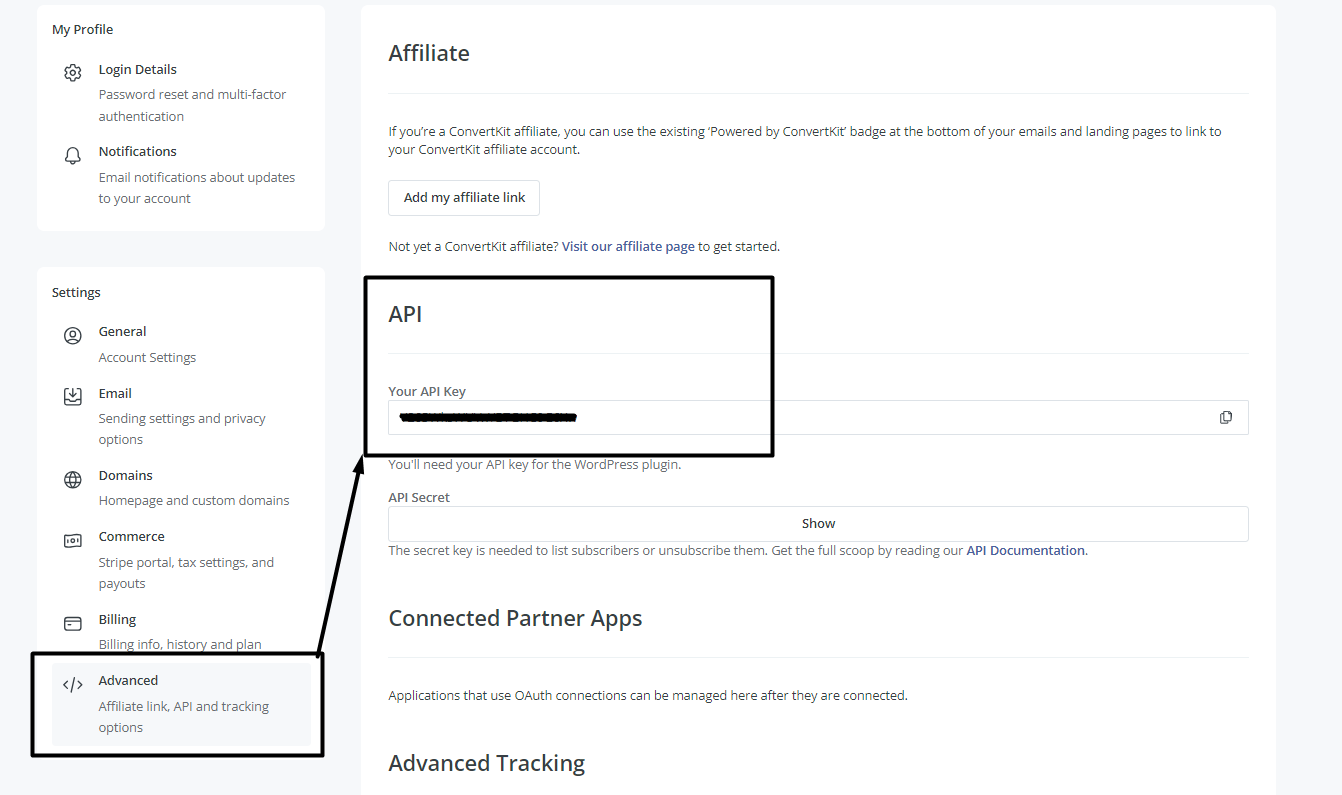Click the API section heading
Viewport: 1342px width, 795px height.
click(x=405, y=314)
